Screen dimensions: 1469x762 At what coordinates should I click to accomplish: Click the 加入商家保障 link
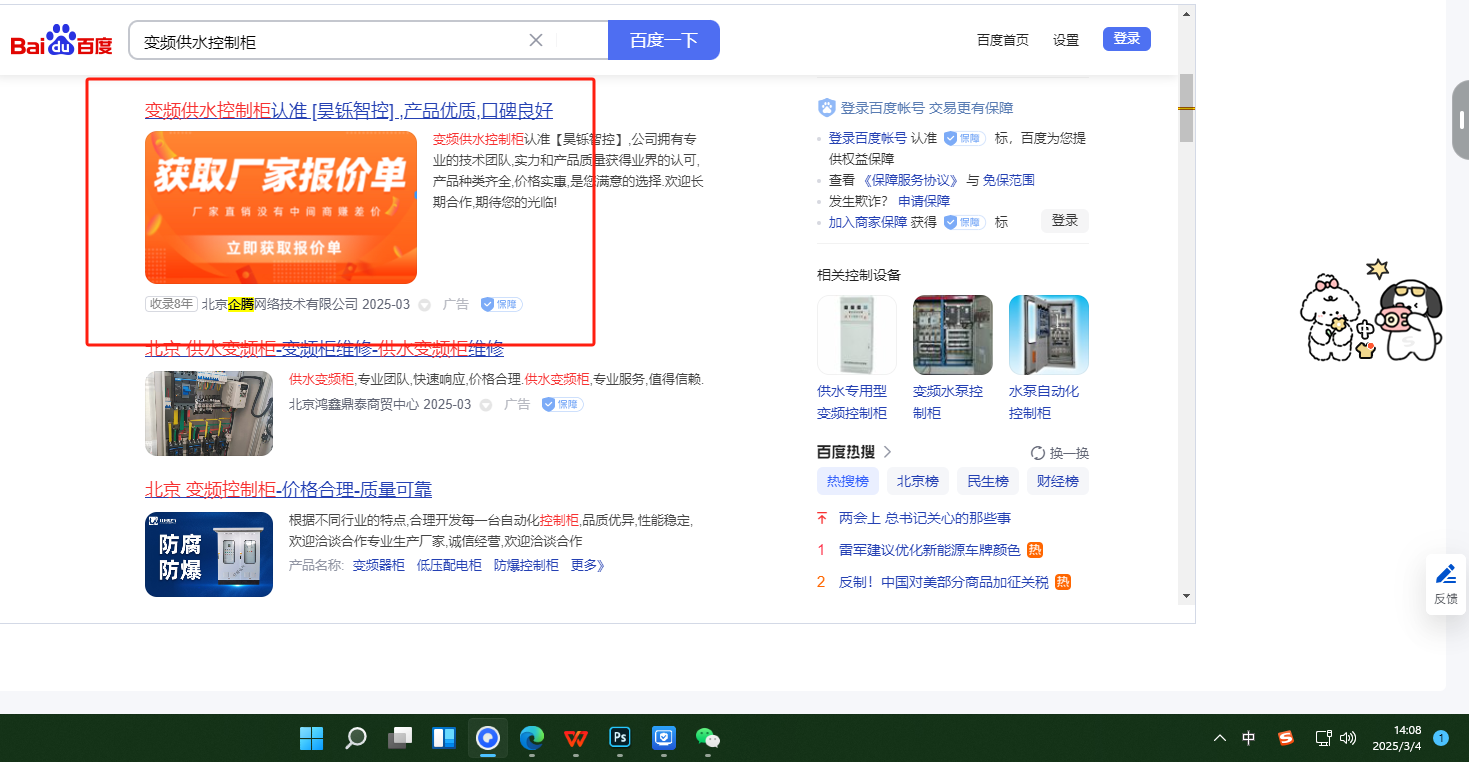[868, 222]
